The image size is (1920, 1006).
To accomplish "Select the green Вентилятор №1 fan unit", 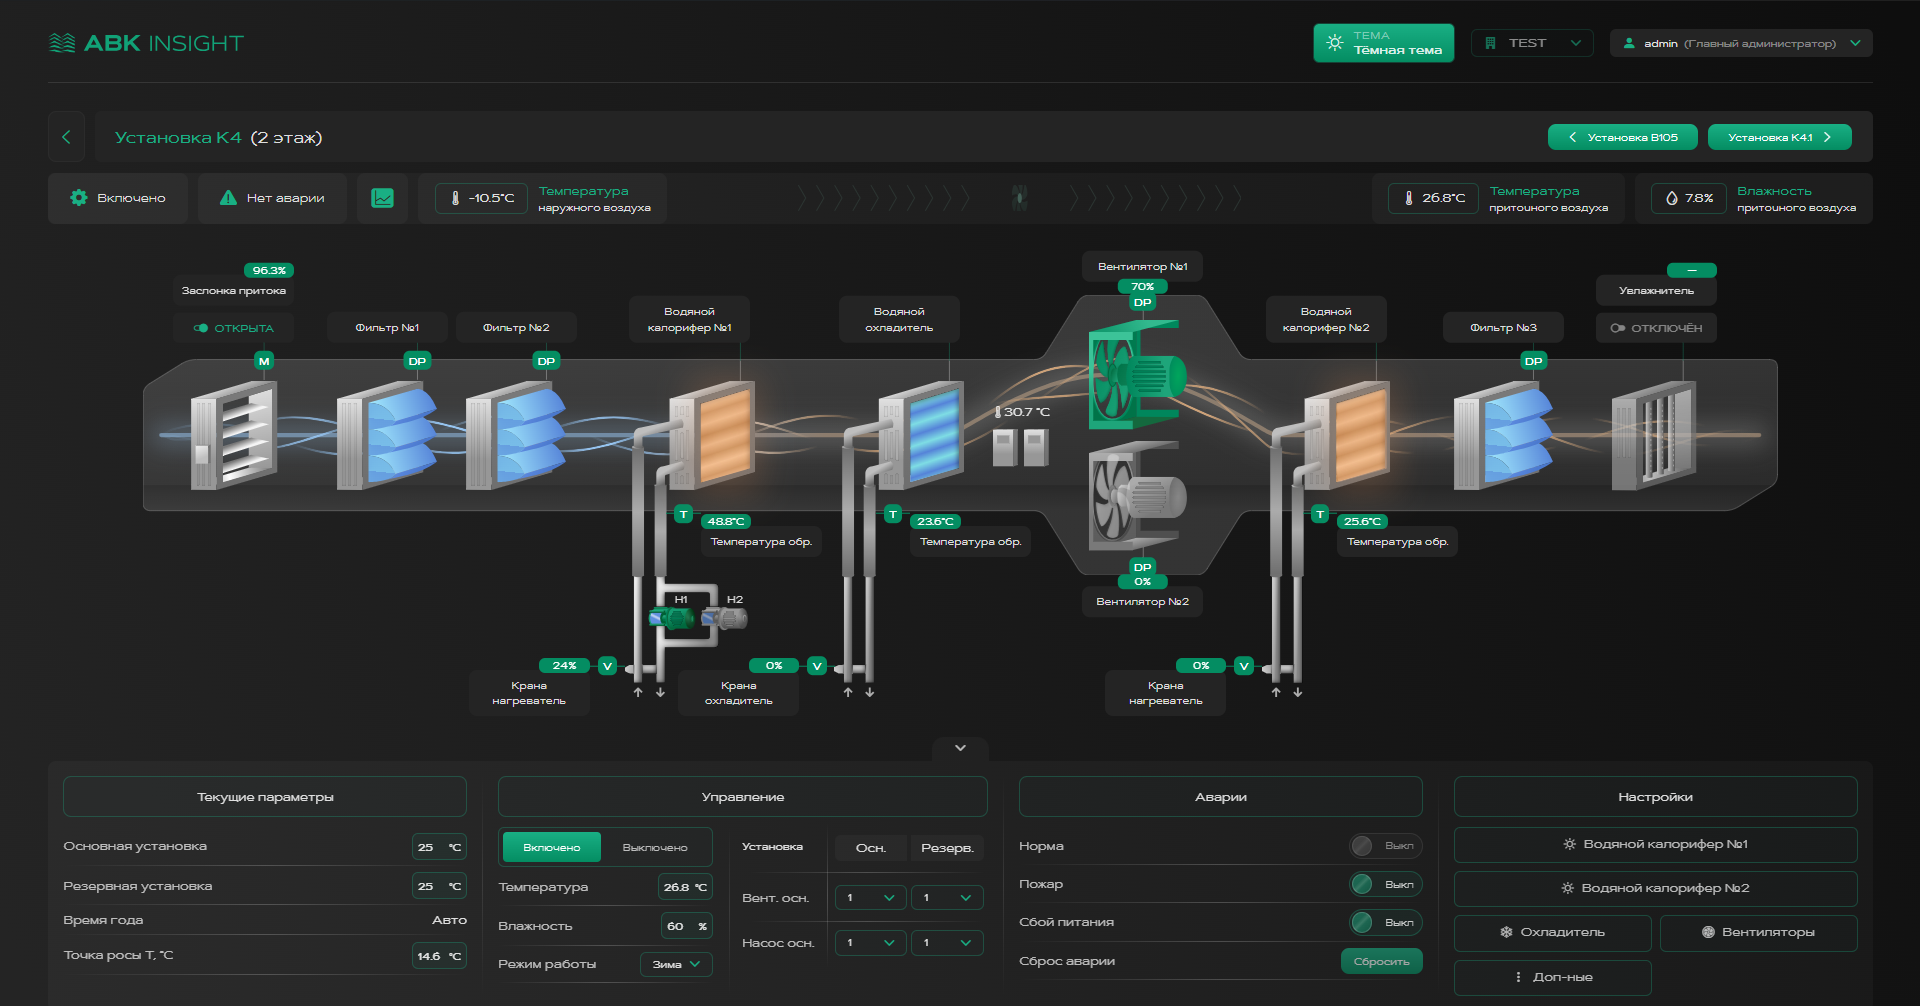I will coord(1135,376).
